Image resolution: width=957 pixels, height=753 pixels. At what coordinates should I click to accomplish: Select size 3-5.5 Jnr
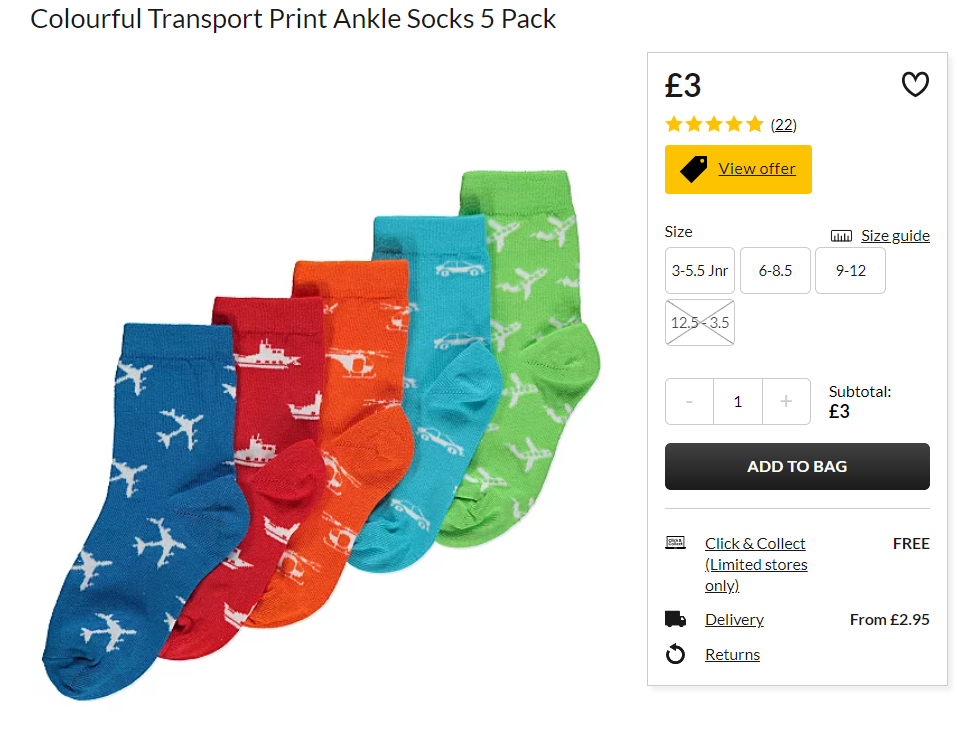click(699, 270)
